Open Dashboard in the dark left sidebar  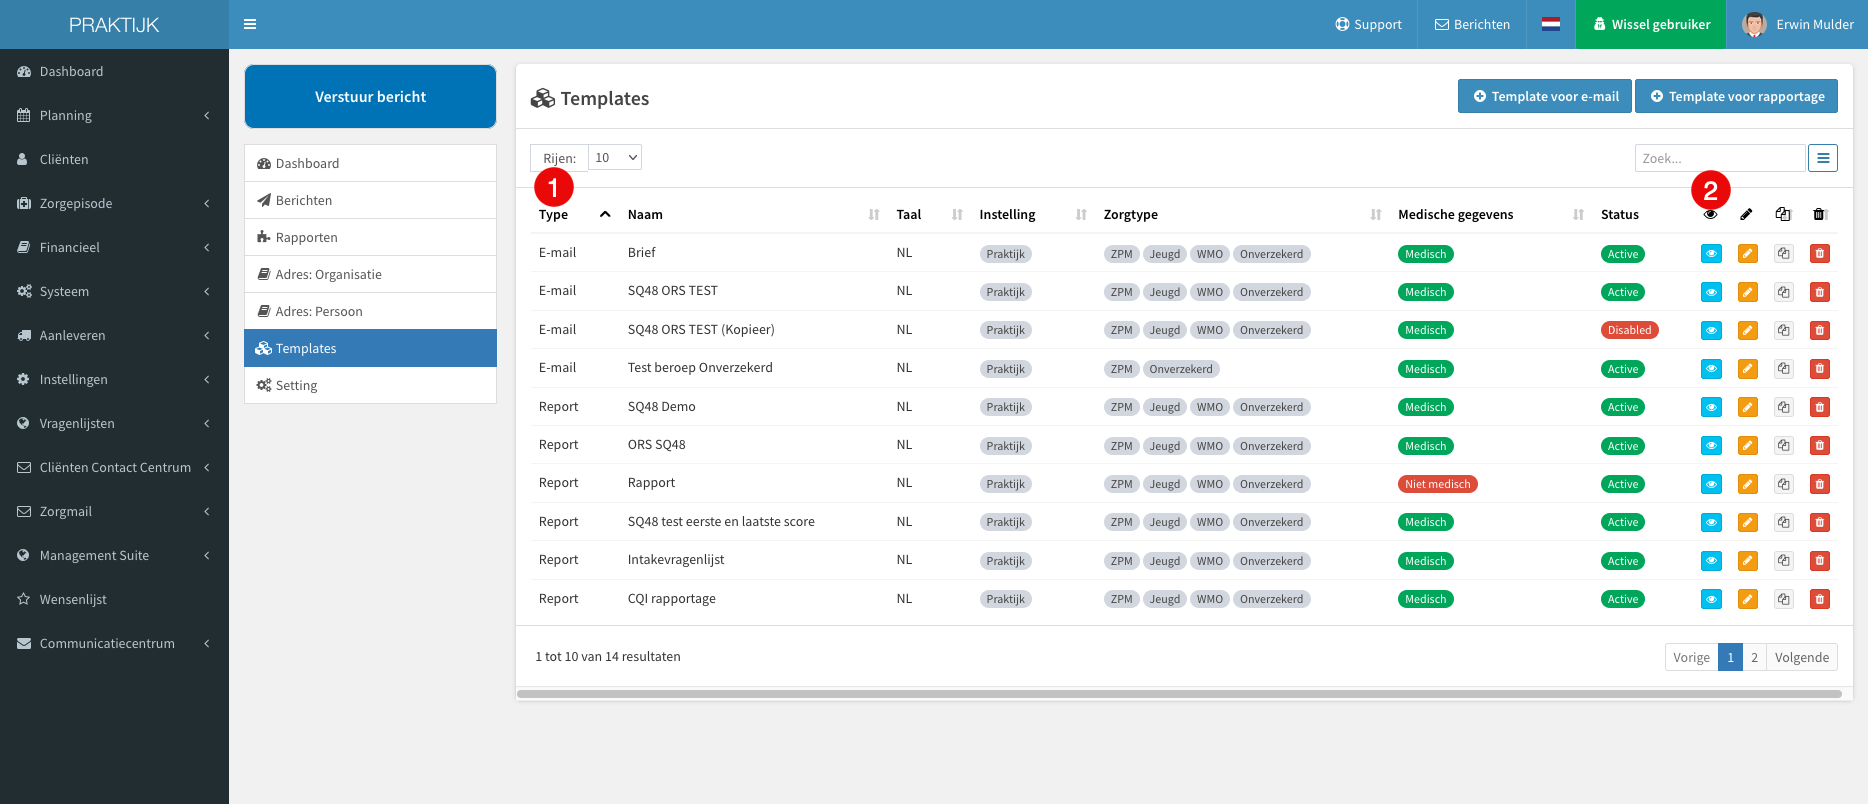click(x=114, y=71)
